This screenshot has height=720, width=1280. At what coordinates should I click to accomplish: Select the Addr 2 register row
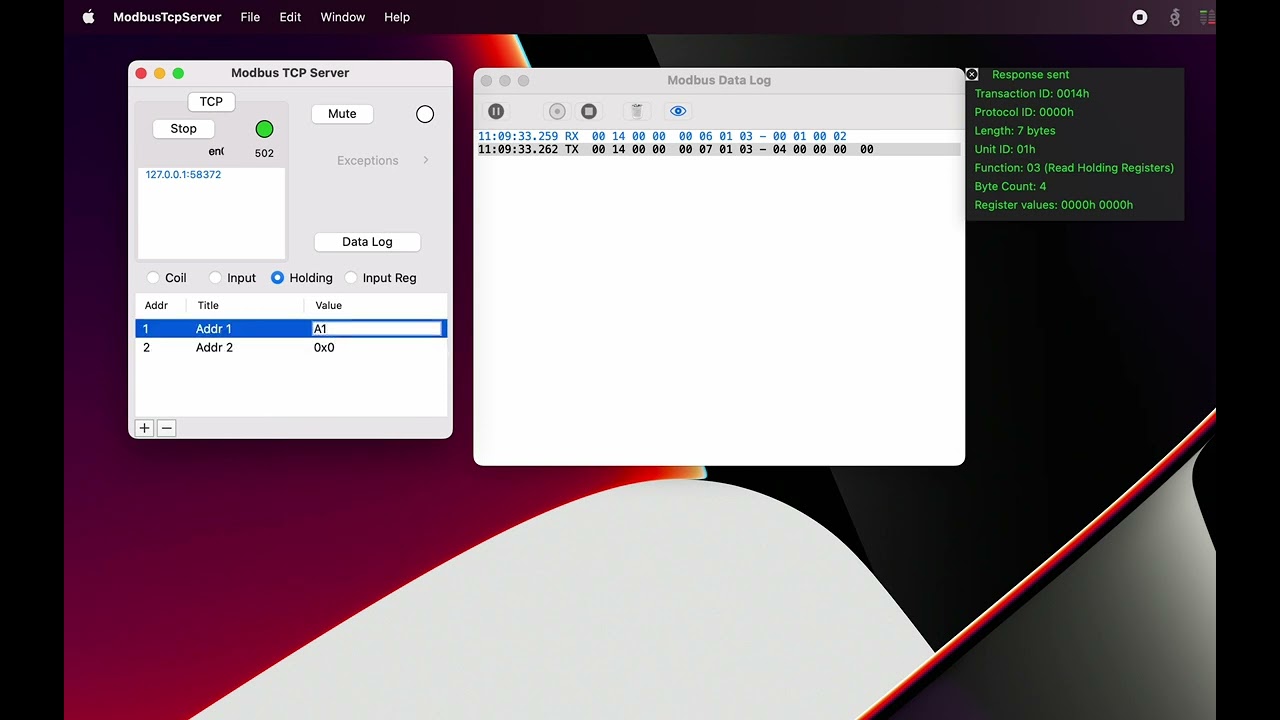291,348
